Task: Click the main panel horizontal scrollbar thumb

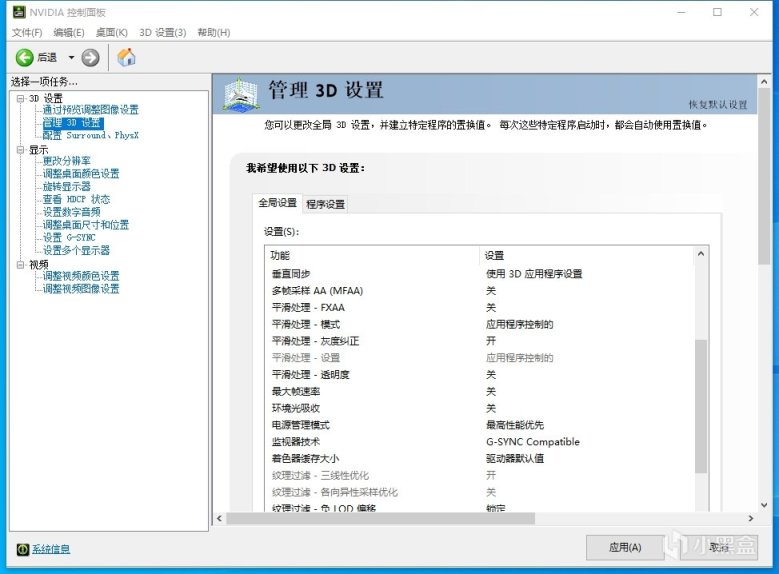Action: click(x=381, y=518)
